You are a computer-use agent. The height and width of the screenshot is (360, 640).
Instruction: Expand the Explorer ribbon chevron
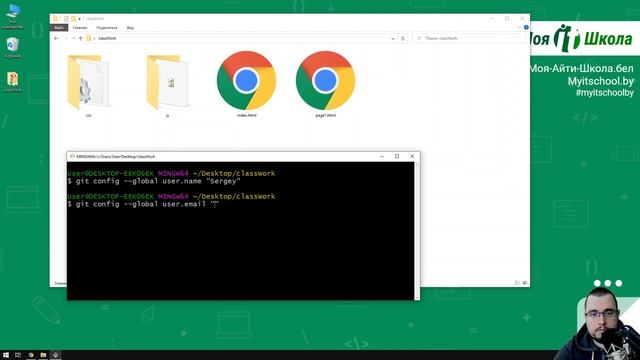coord(519,27)
